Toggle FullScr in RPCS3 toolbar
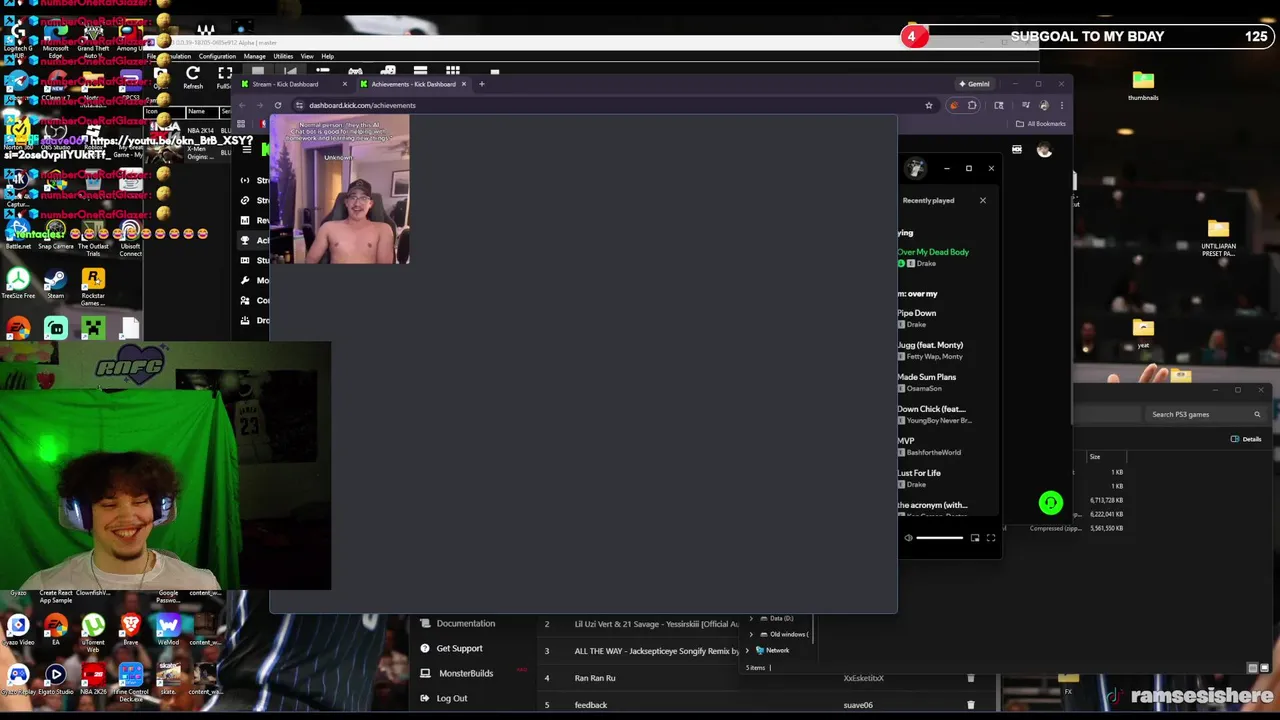 225,78
